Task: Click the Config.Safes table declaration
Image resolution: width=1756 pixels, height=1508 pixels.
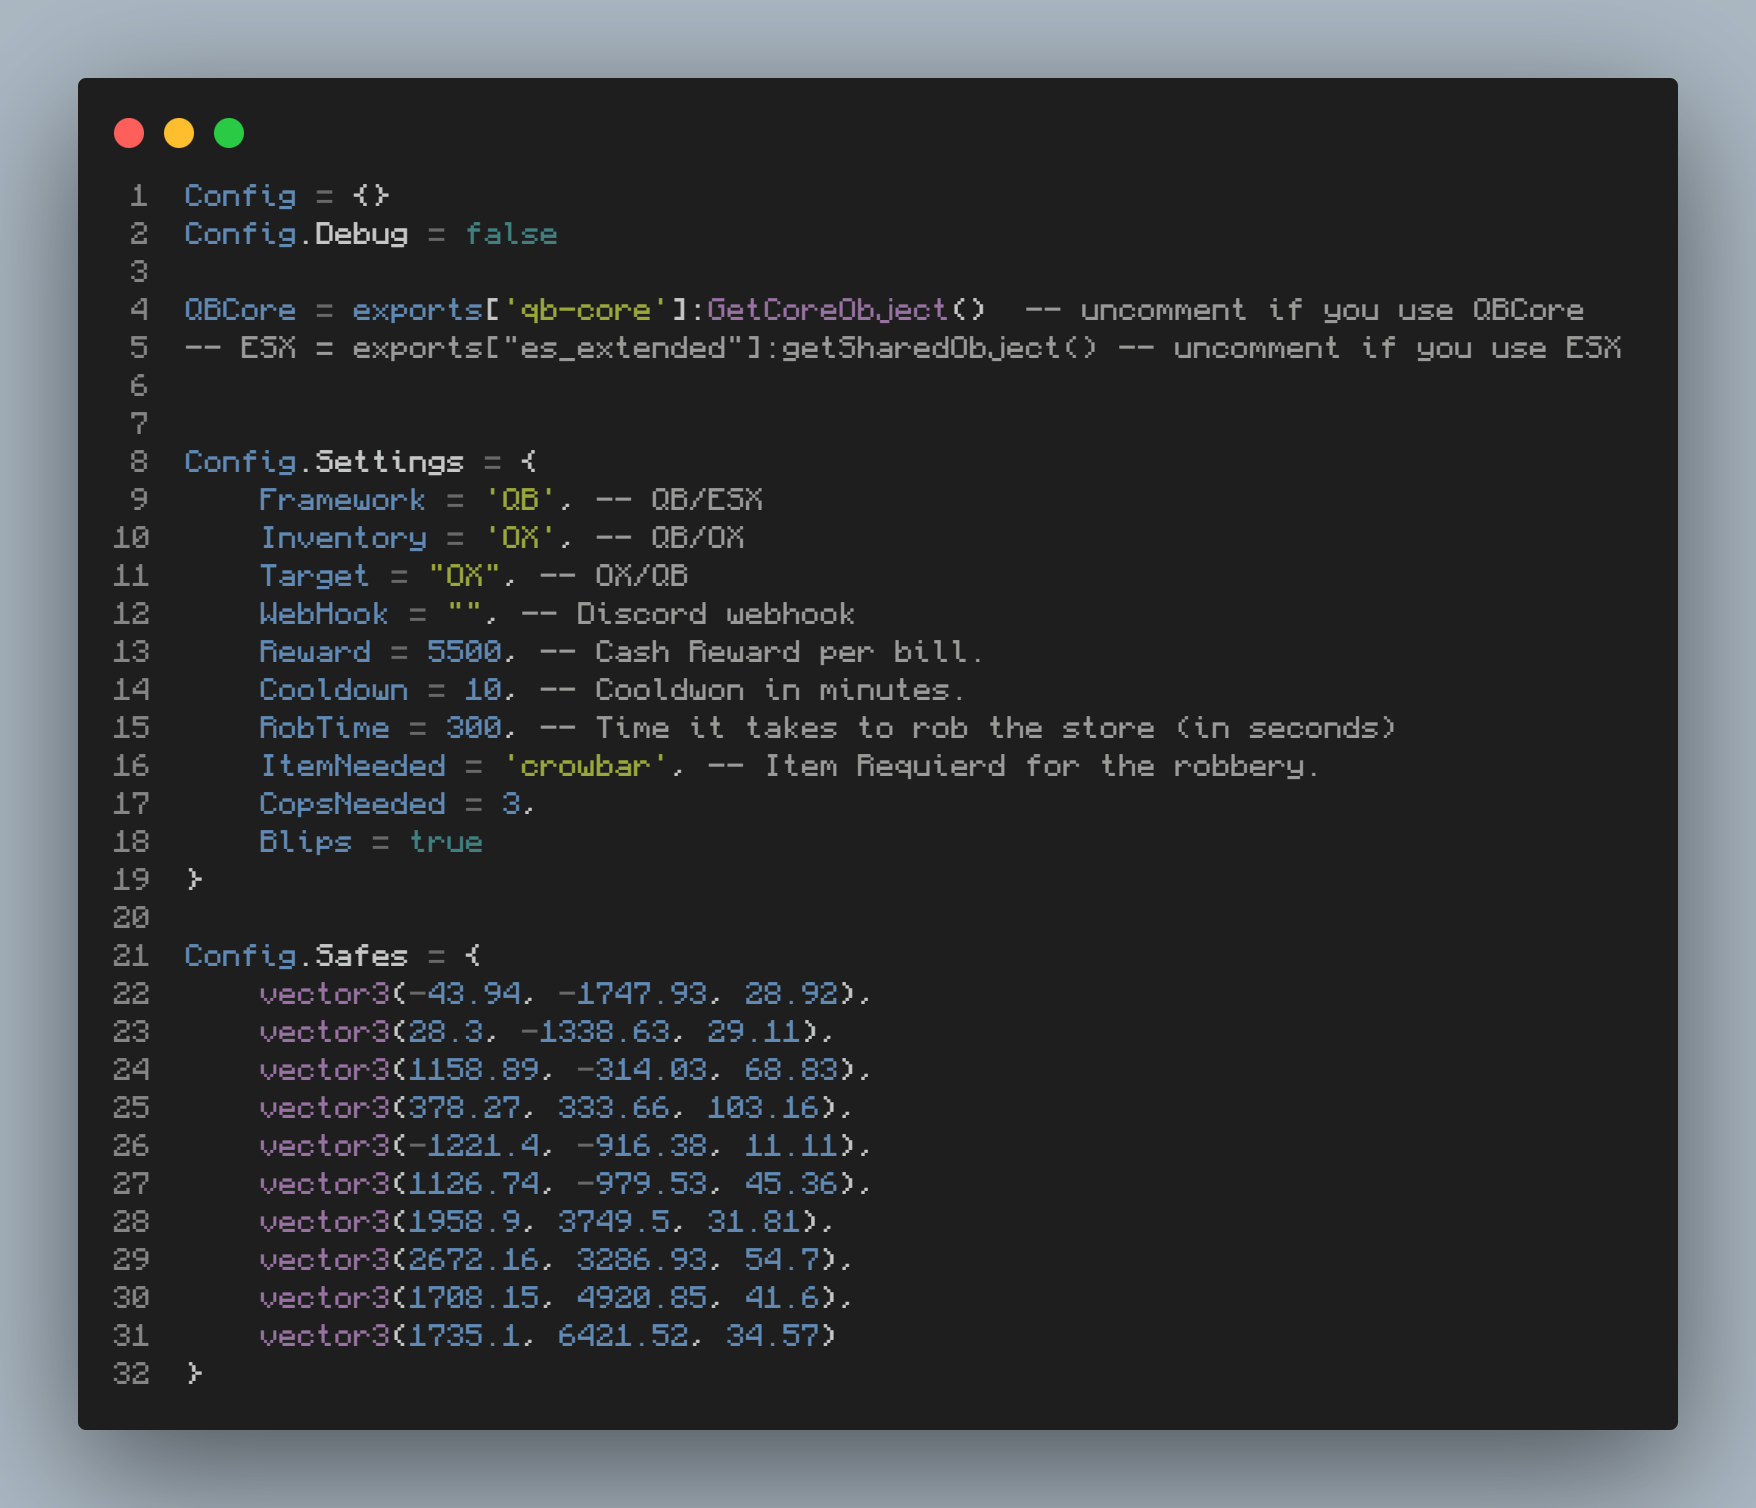Action: tap(332, 956)
